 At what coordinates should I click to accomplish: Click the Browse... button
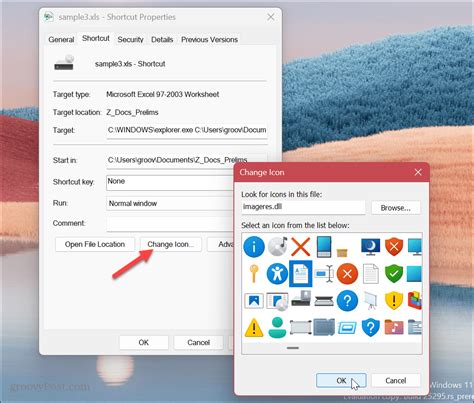[x=396, y=208]
